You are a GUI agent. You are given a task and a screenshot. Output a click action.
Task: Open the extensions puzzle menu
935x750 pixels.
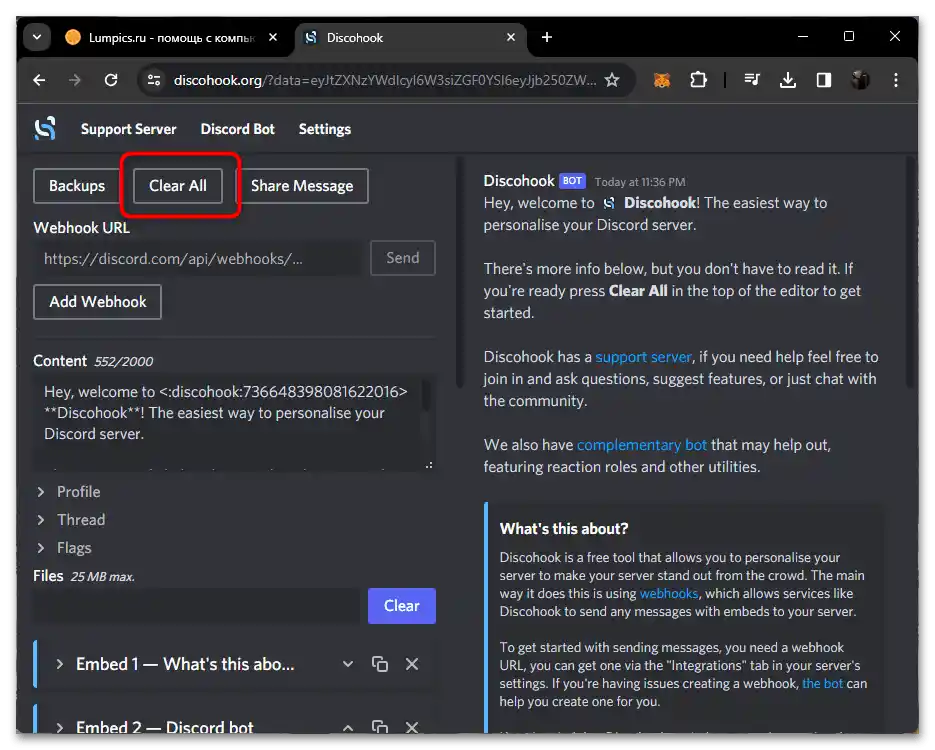coord(698,80)
